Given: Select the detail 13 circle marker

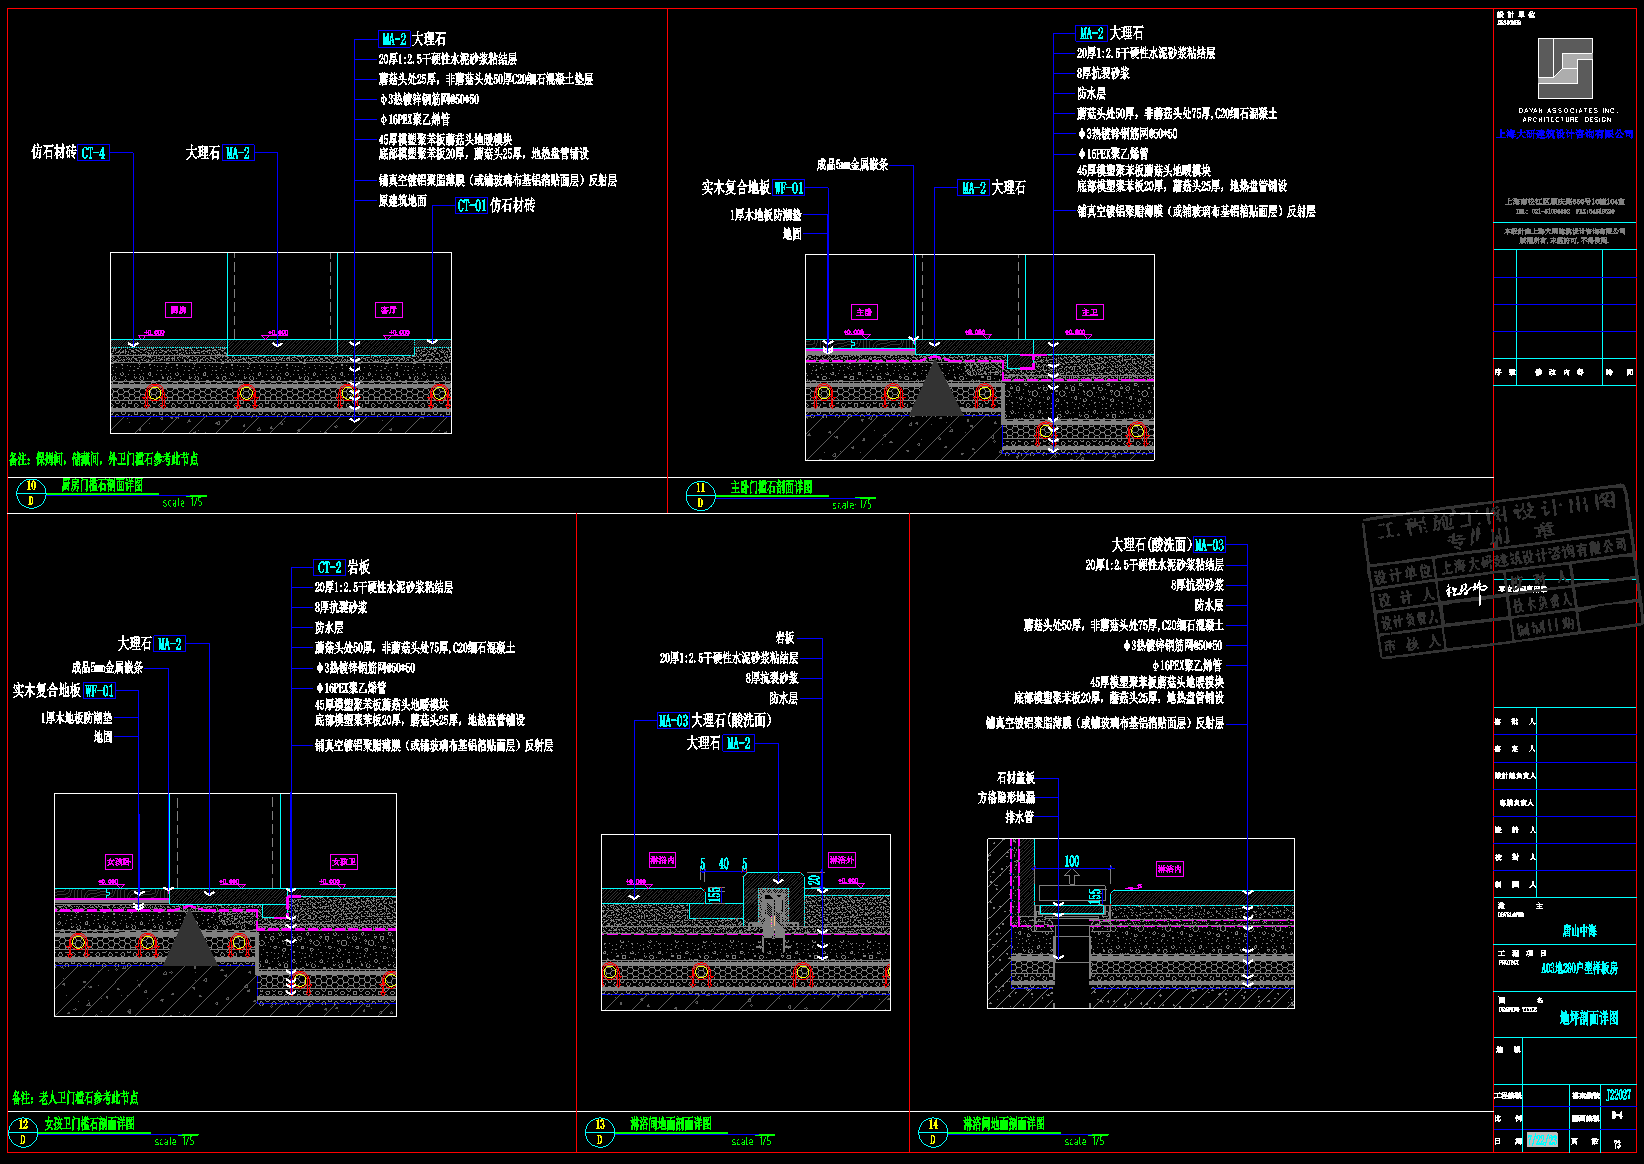Looking at the screenshot, I should click(600, 1132).
